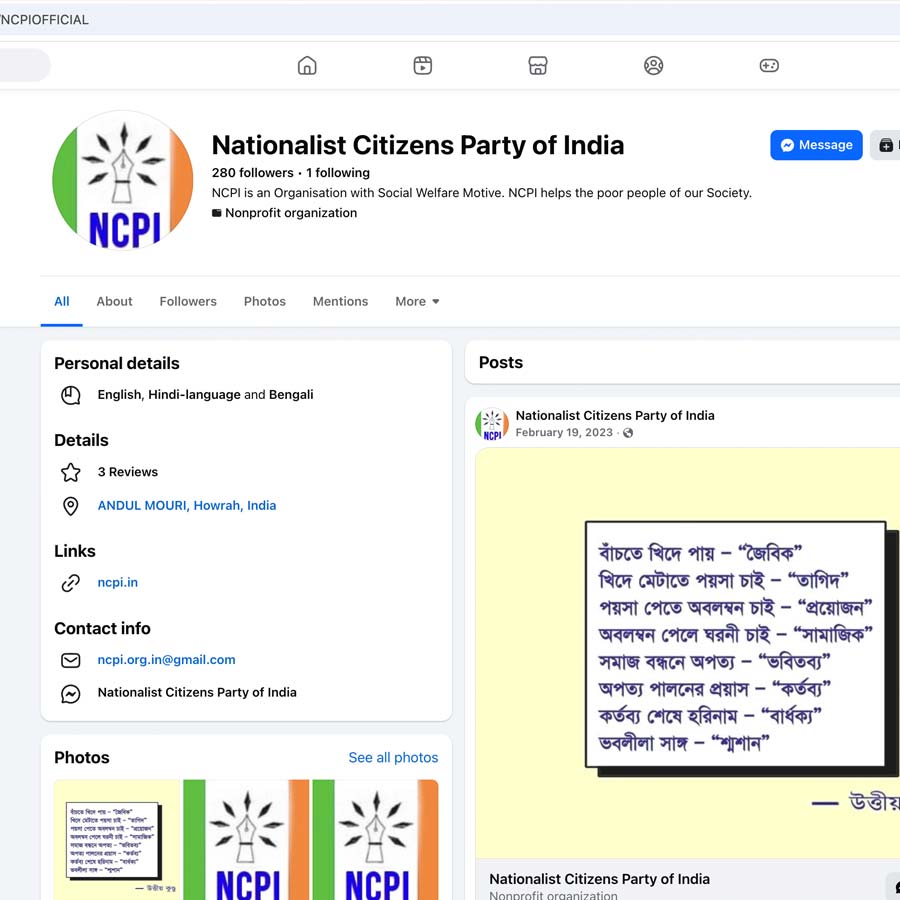Click post author name Nationalist Citizens Party of India

coord(615,416)
